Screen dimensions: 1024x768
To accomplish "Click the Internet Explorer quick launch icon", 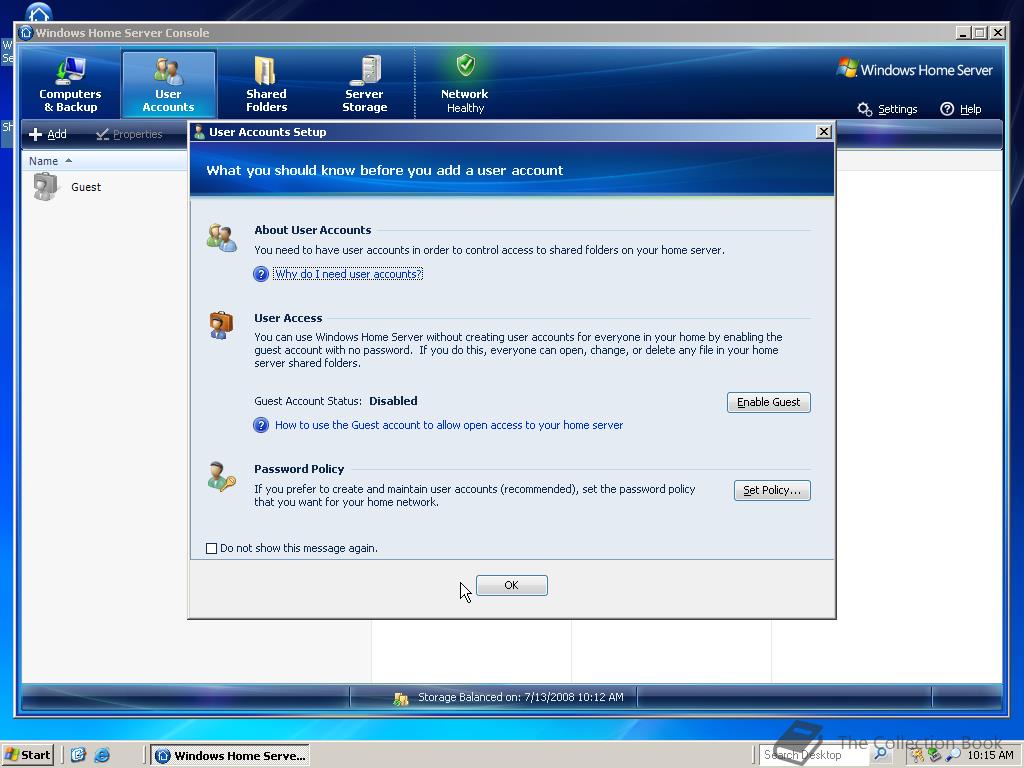I will click(x=102, y=755).
